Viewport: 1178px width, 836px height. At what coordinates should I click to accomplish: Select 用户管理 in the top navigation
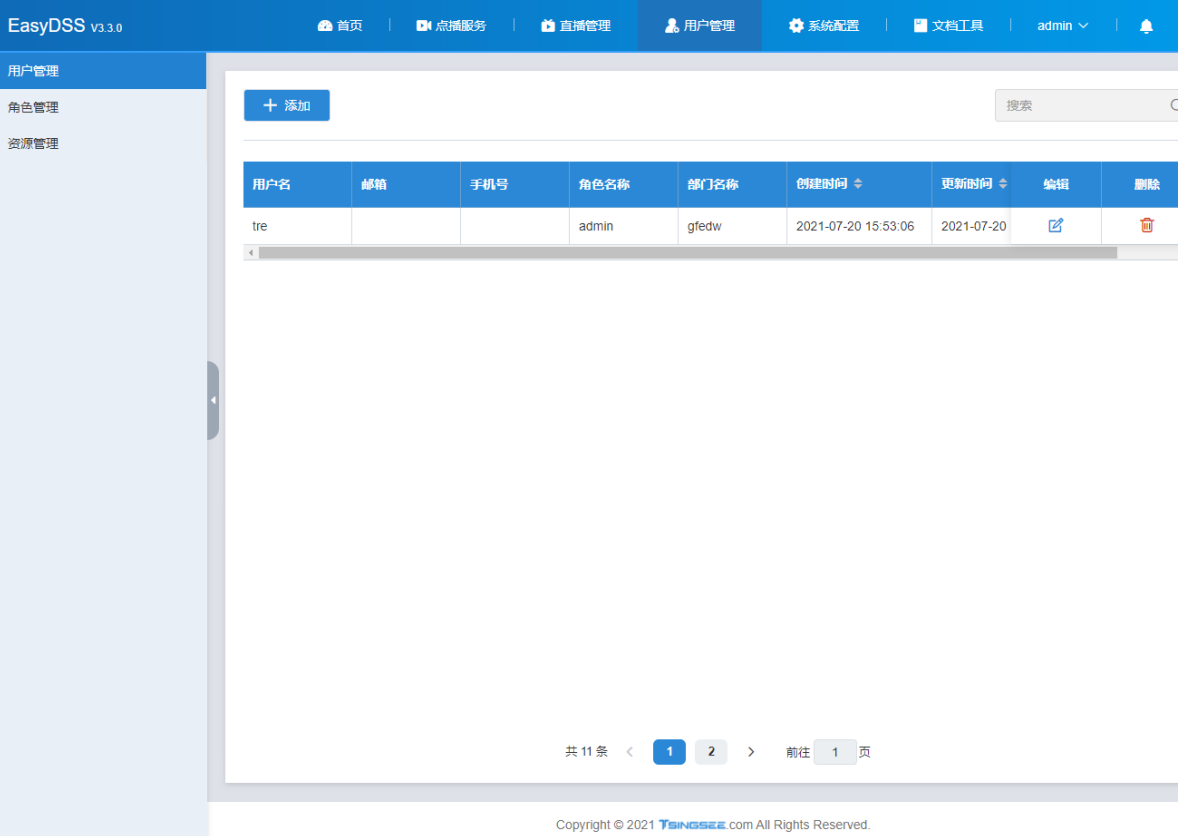(x=699, y=26)
